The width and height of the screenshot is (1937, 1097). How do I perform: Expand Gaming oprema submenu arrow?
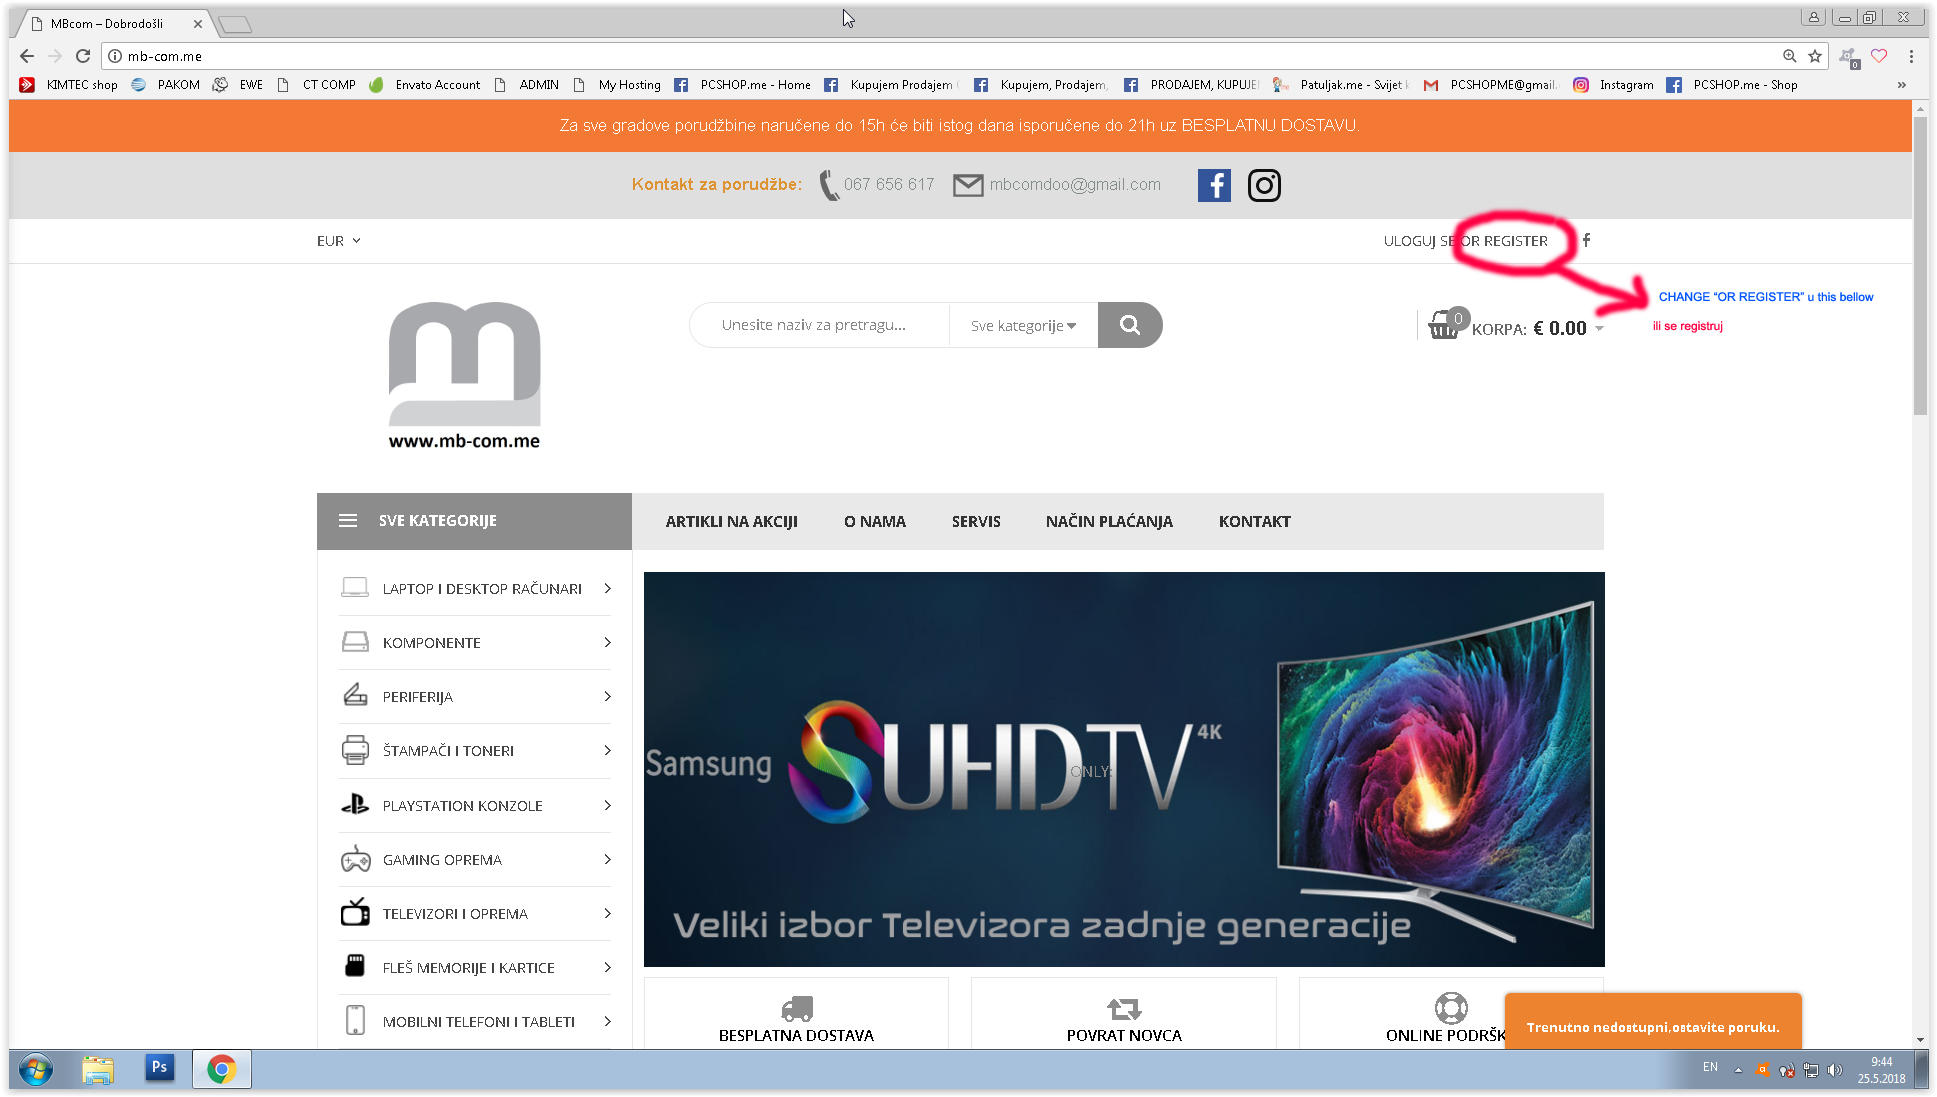point(607,859)
